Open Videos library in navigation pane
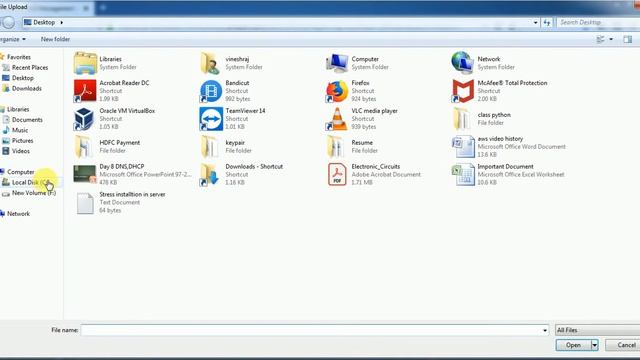This screenshot has height=360, width=640. (21, 151)
